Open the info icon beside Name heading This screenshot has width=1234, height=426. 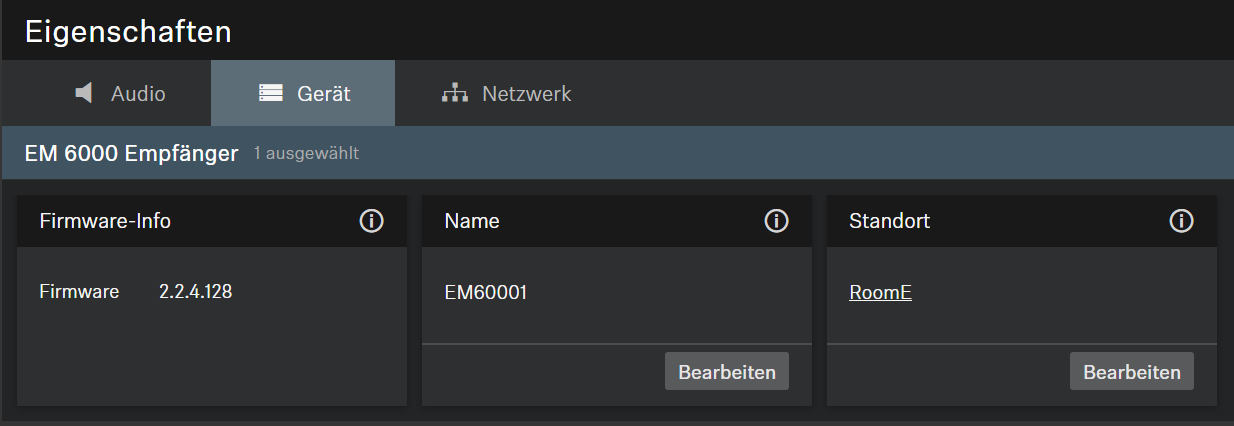coord(776,221)
